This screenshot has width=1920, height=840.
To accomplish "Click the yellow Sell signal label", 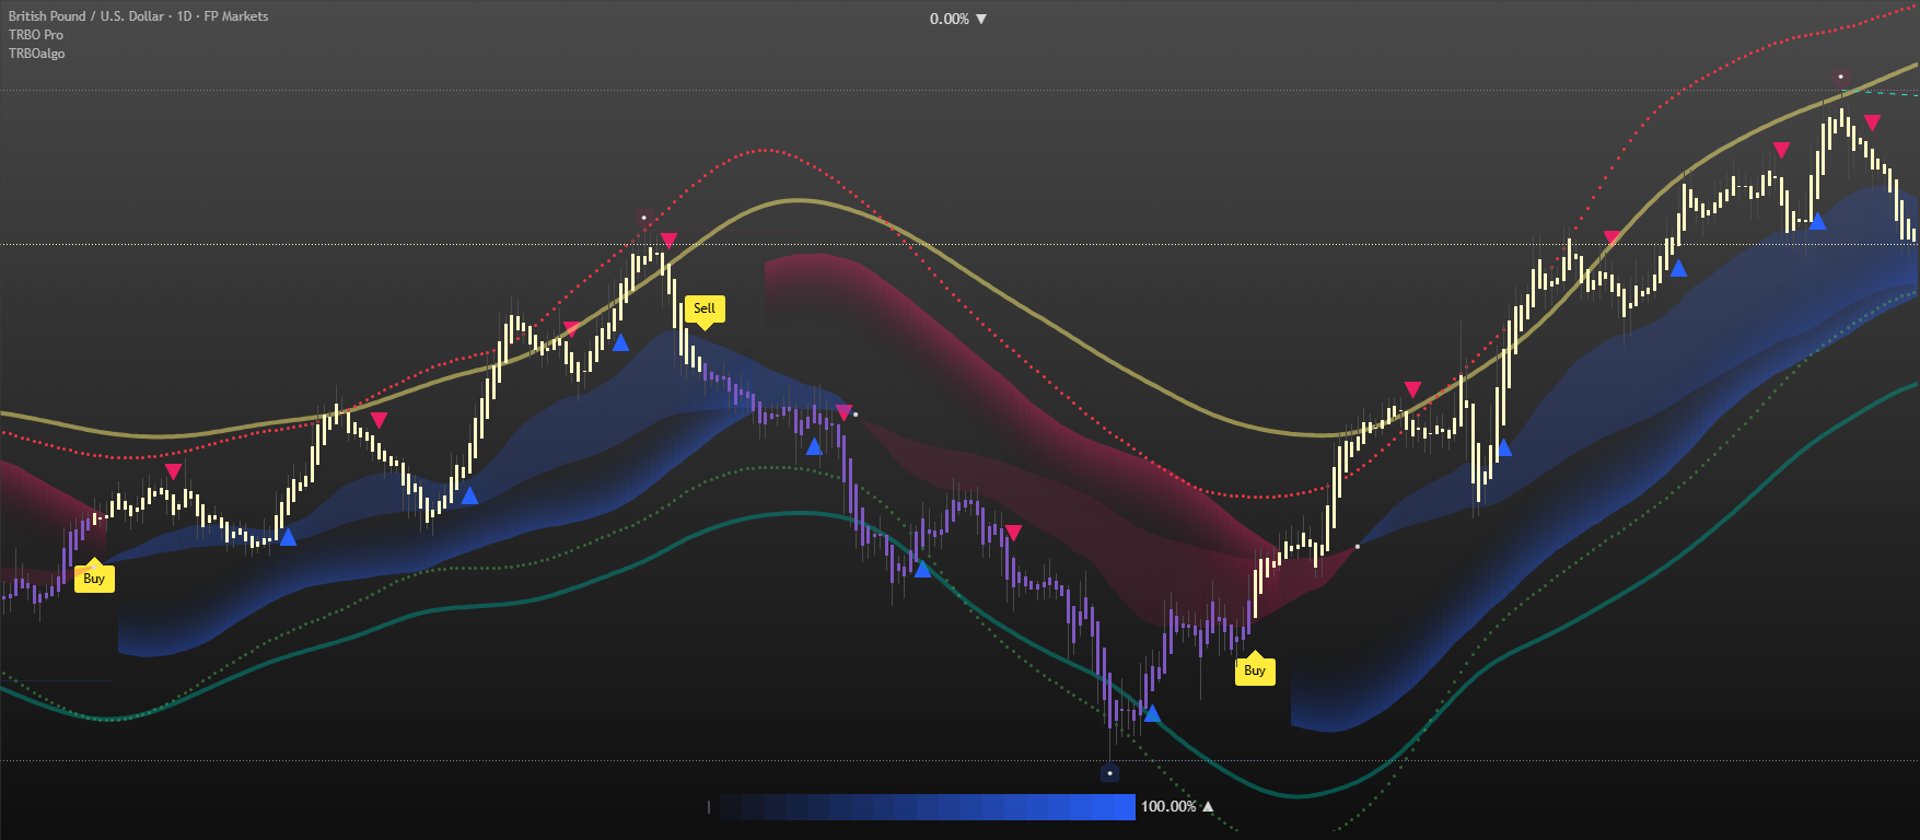I will 704,309.
